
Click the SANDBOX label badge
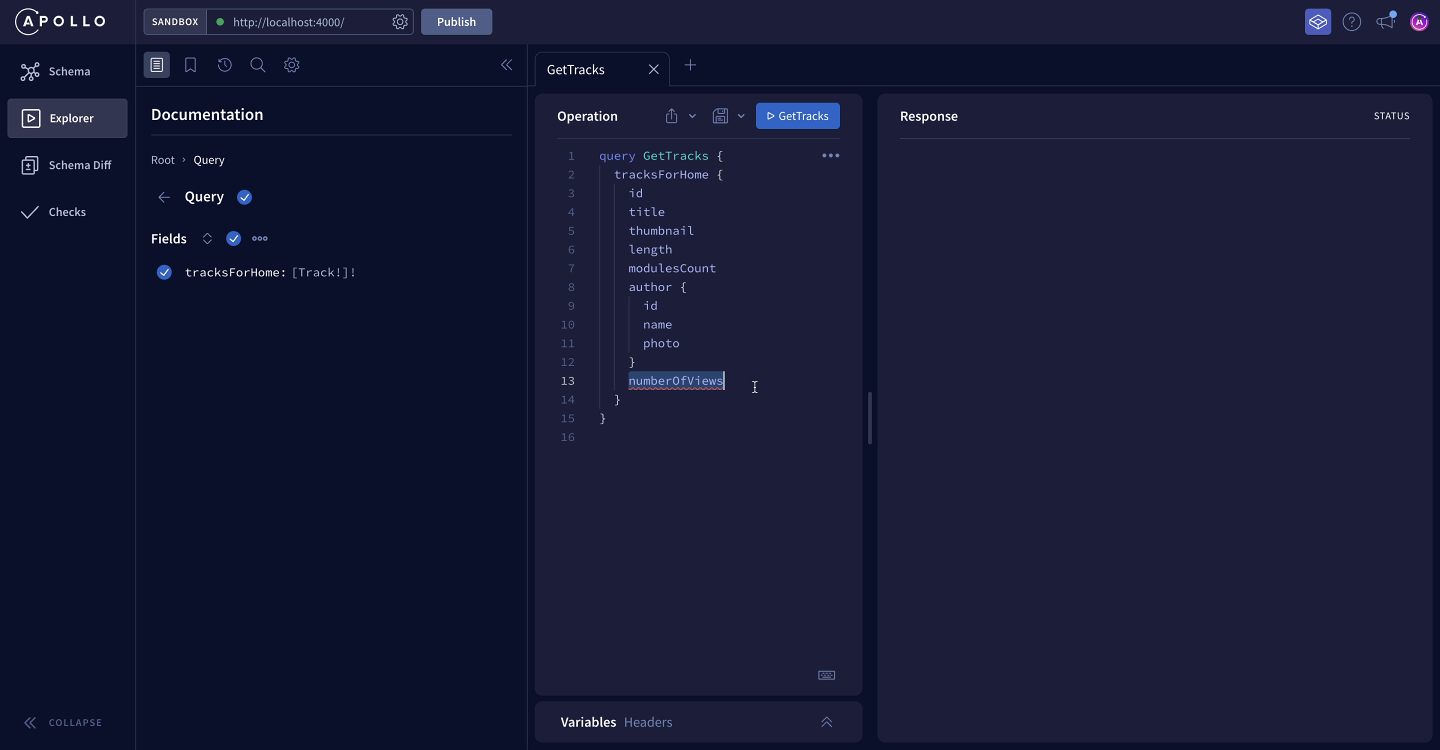click(x=175, y=22)
